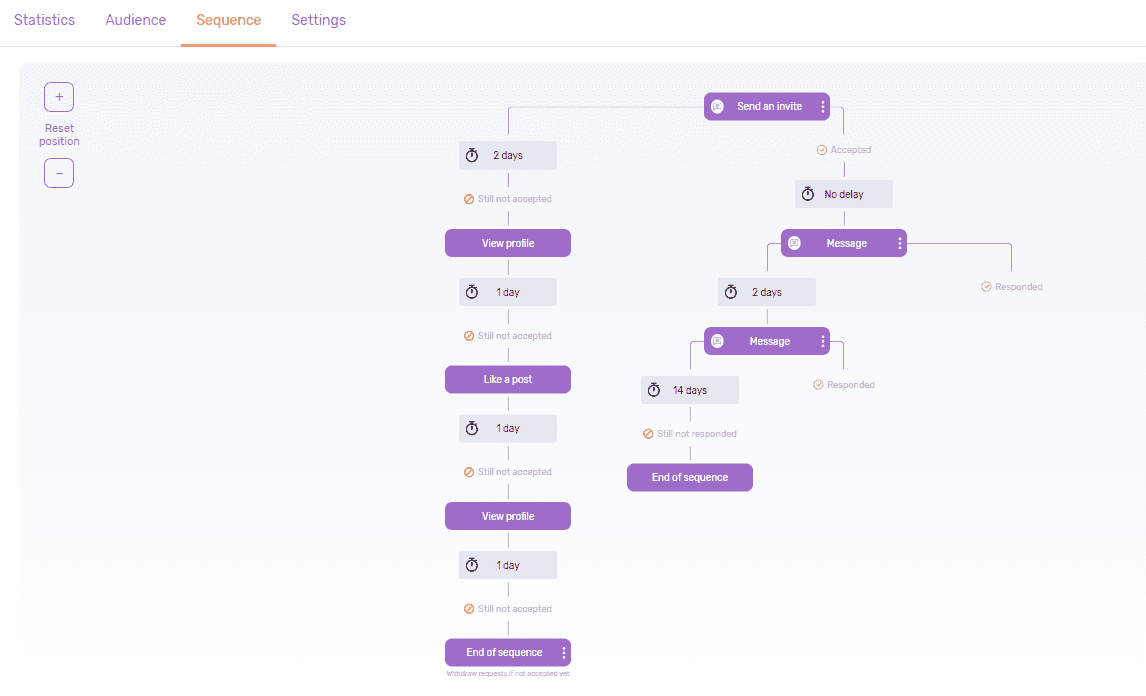Click the Still not responded condition label
Screen dimensions: 1146x696
(x=697, y=434)
